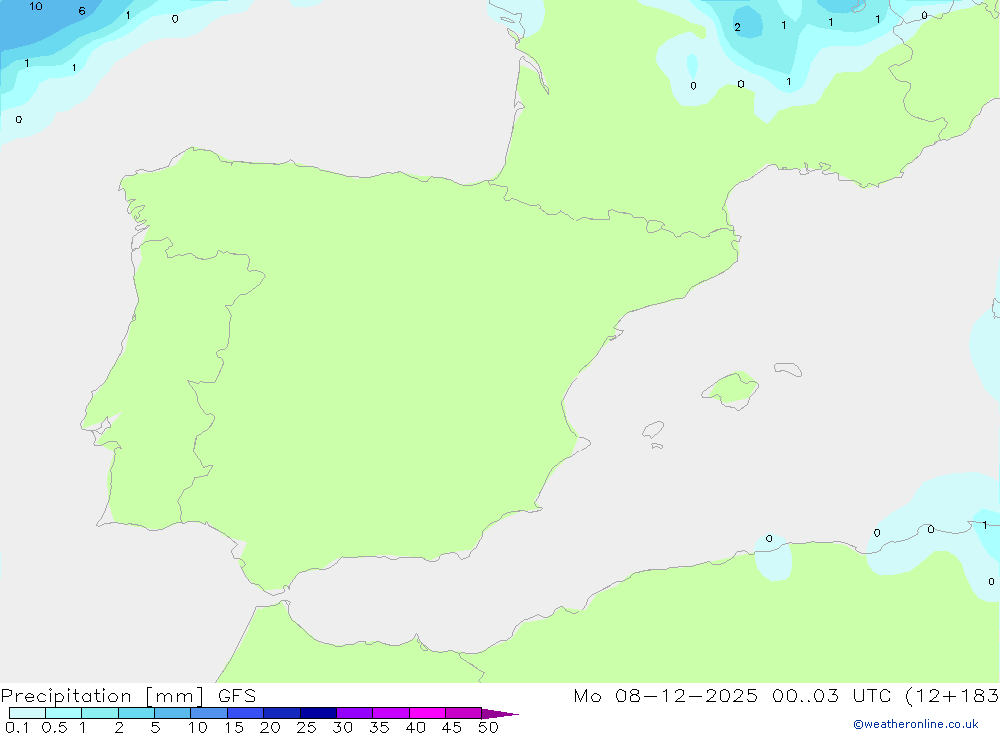Click the '(12+183' forecast run text
The image size is (1000, 733).
[x=952, y=695]
